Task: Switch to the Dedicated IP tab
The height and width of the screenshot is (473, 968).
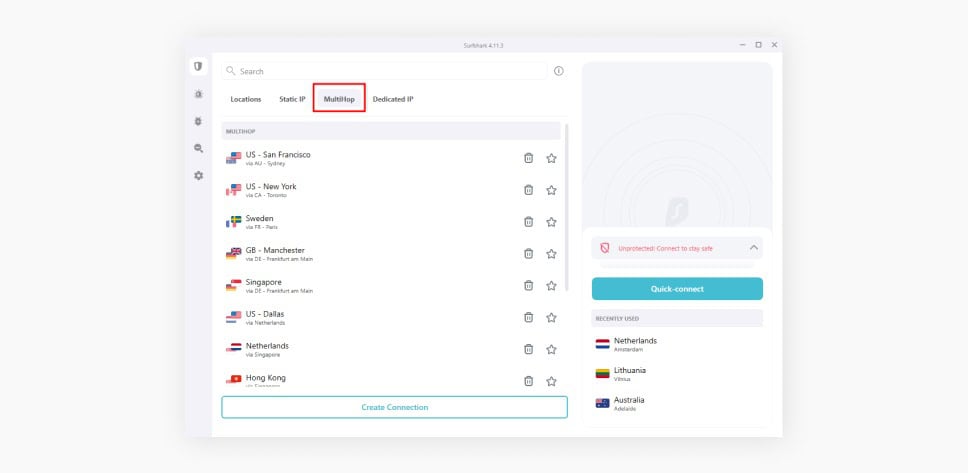Action: pyautogui.click(x=393, y=99)
